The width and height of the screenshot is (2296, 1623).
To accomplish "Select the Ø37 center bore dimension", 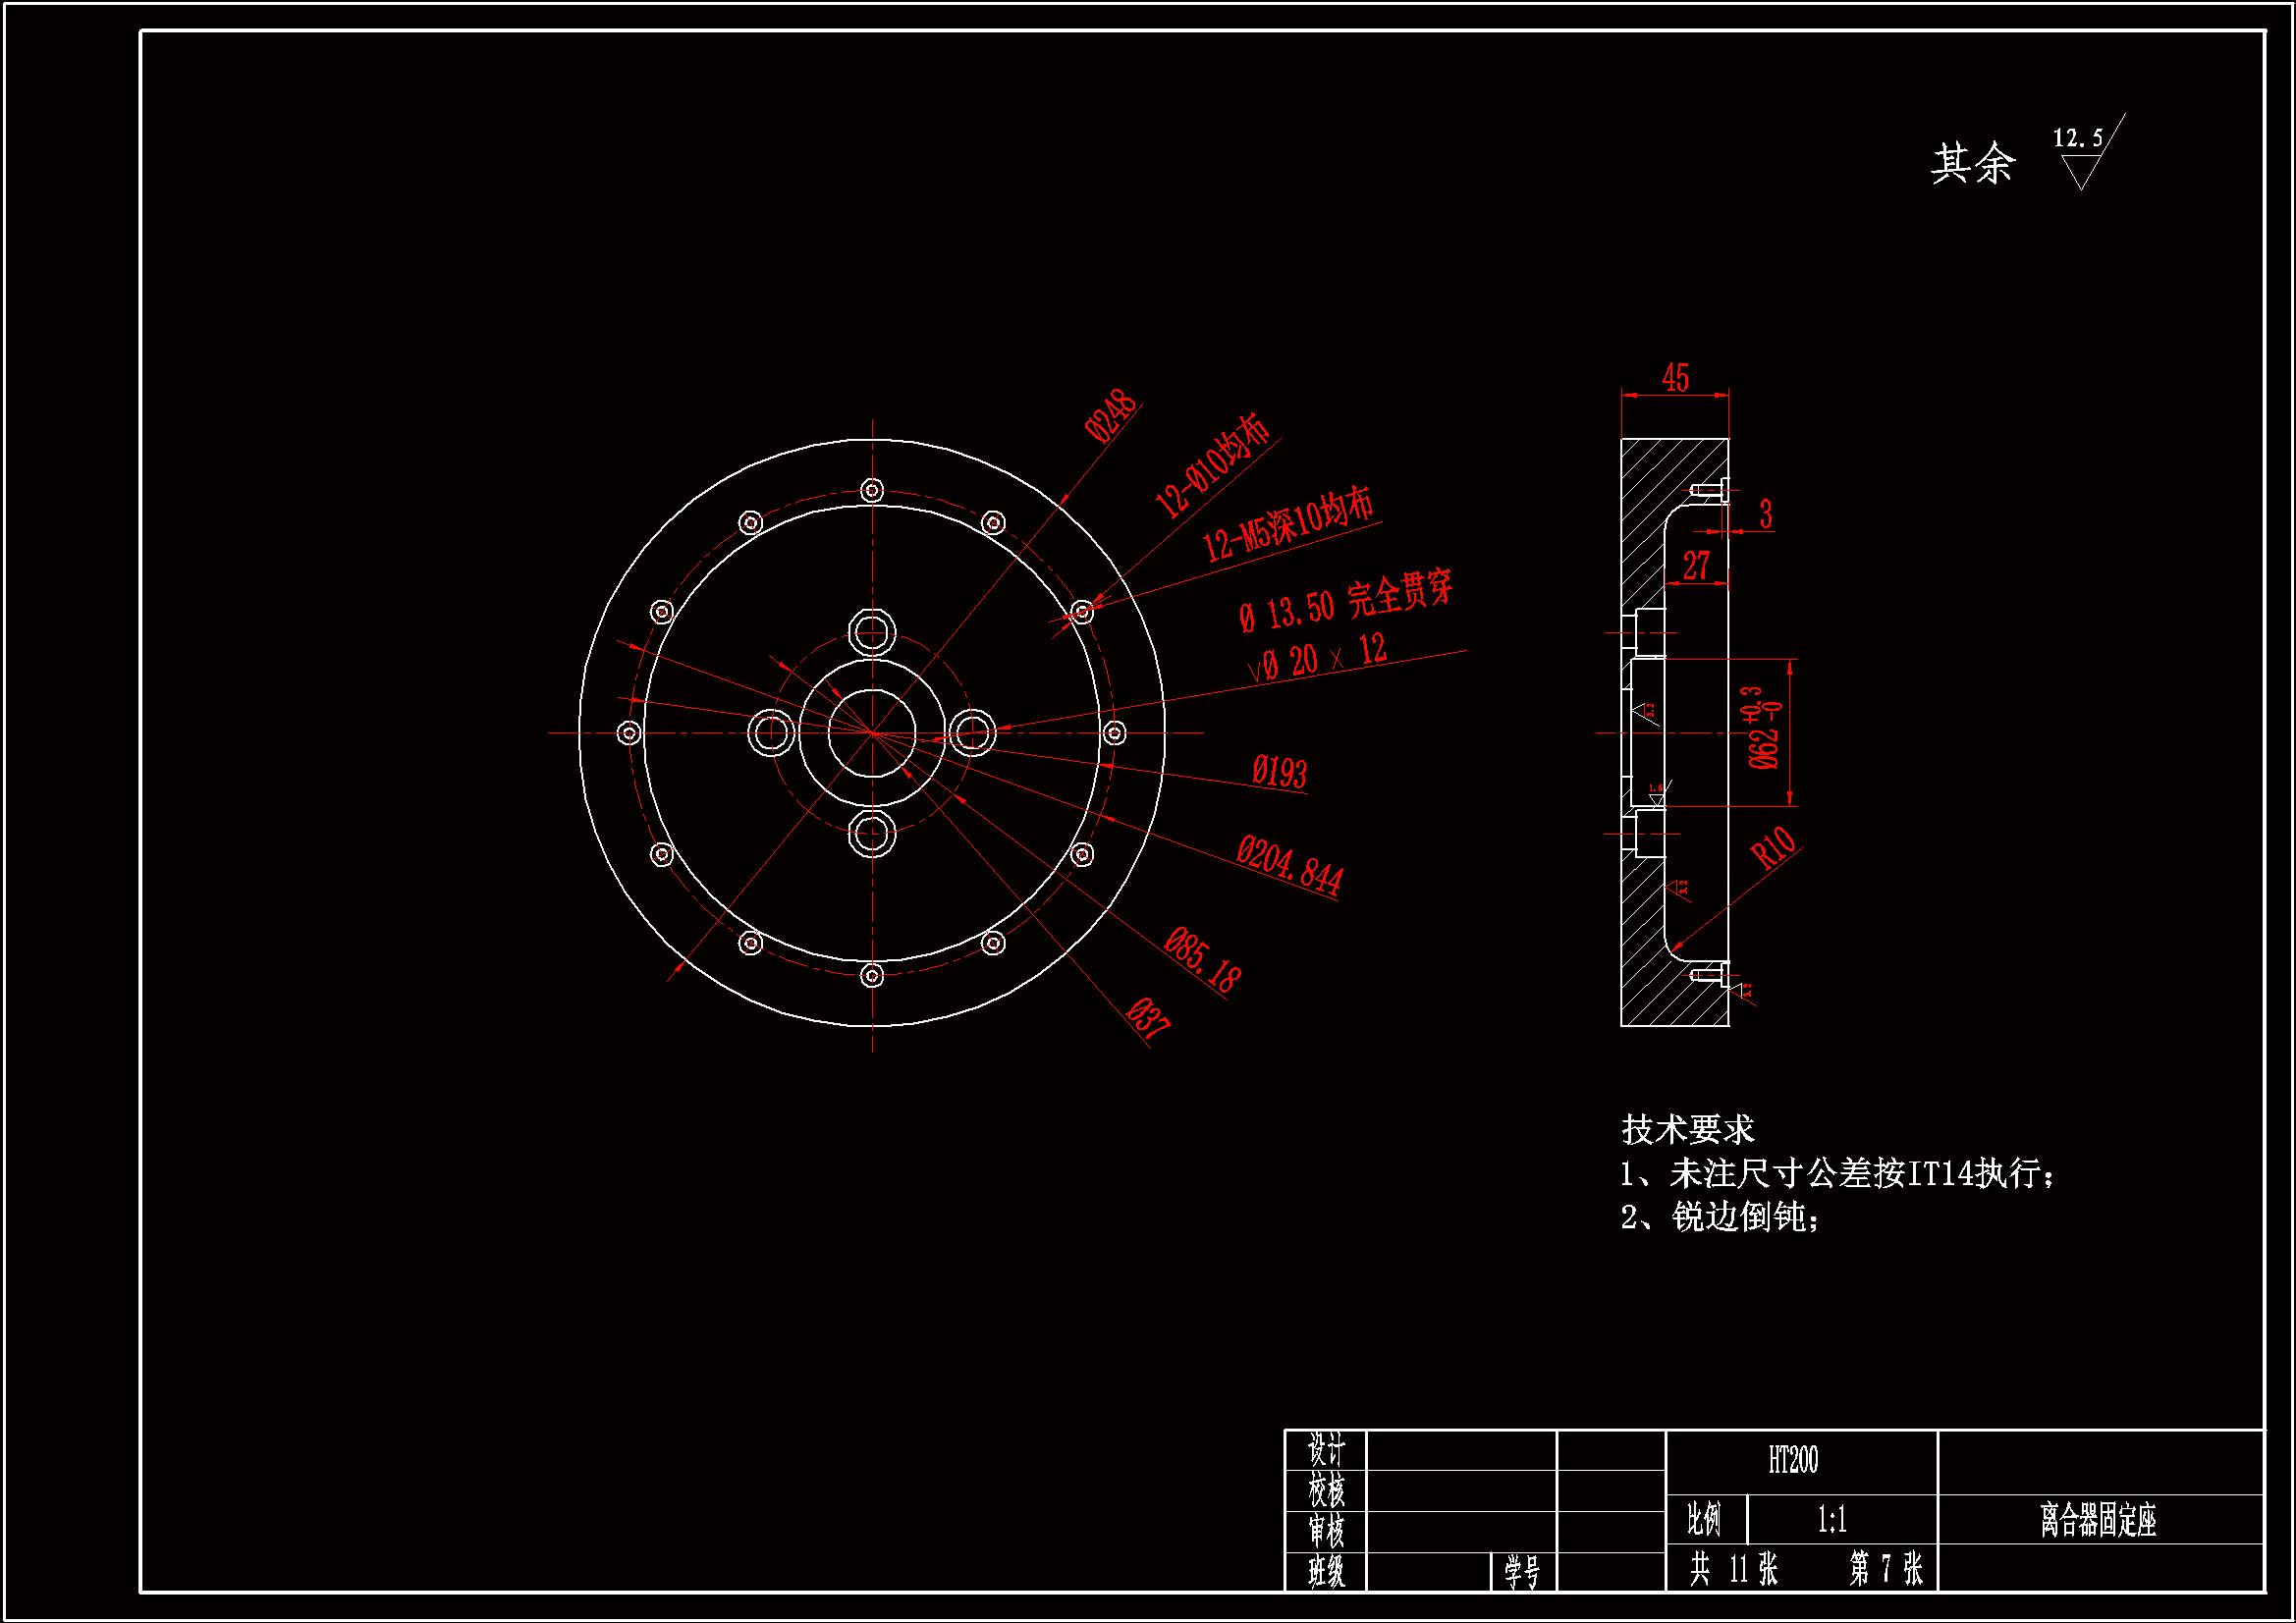I will [1147, 1018].
